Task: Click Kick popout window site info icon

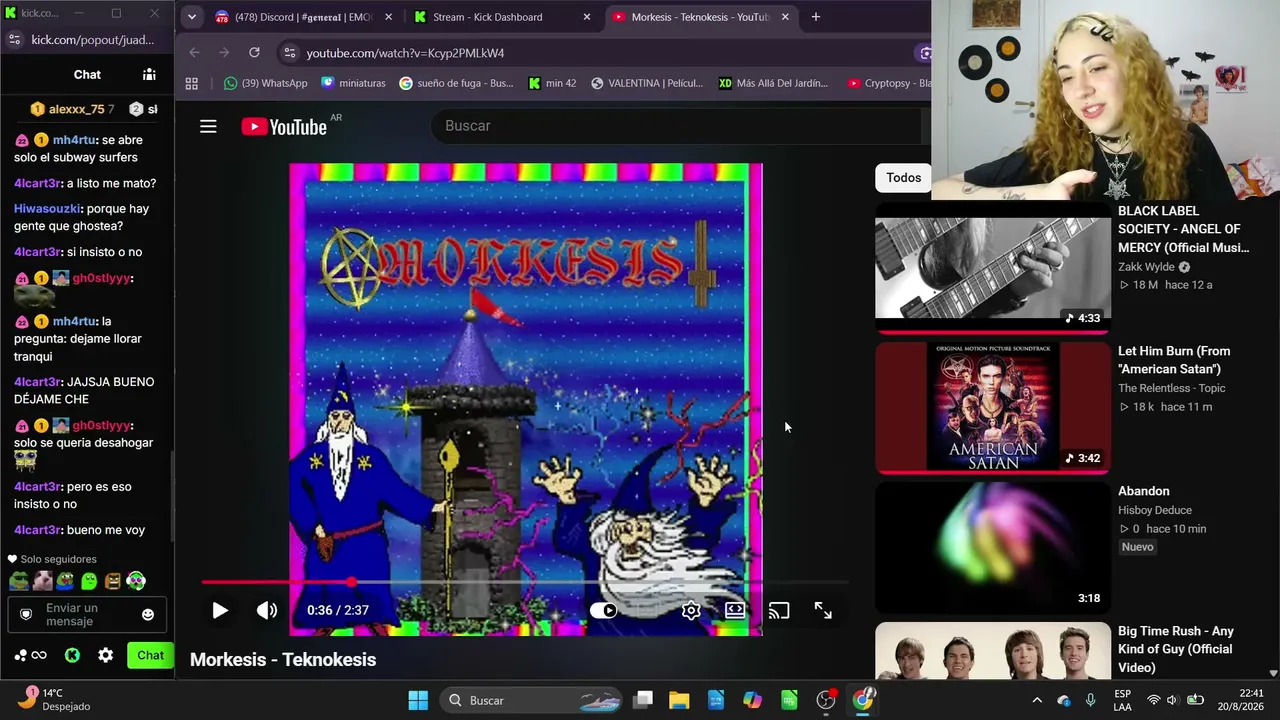Action: [x=14, y=40]
